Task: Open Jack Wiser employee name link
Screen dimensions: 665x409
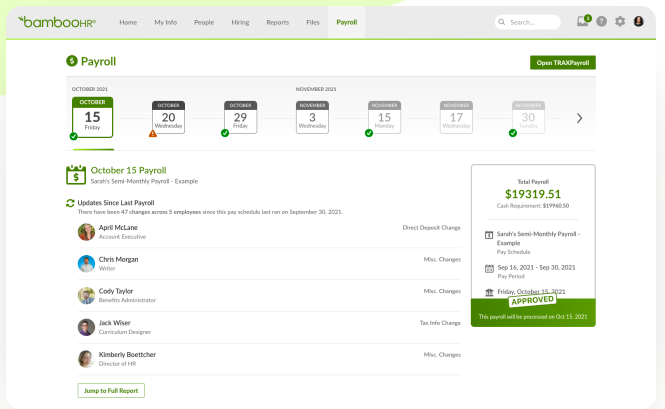Action: (115, 323)
